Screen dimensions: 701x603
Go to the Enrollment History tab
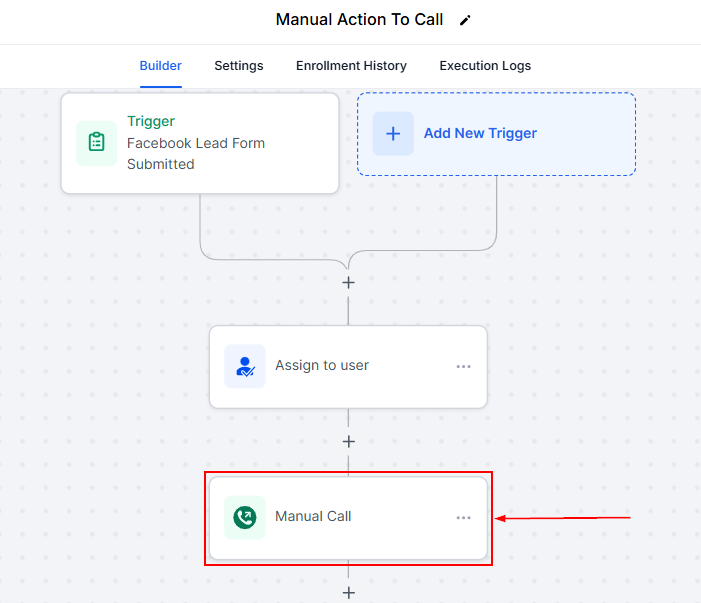[351, 66]
